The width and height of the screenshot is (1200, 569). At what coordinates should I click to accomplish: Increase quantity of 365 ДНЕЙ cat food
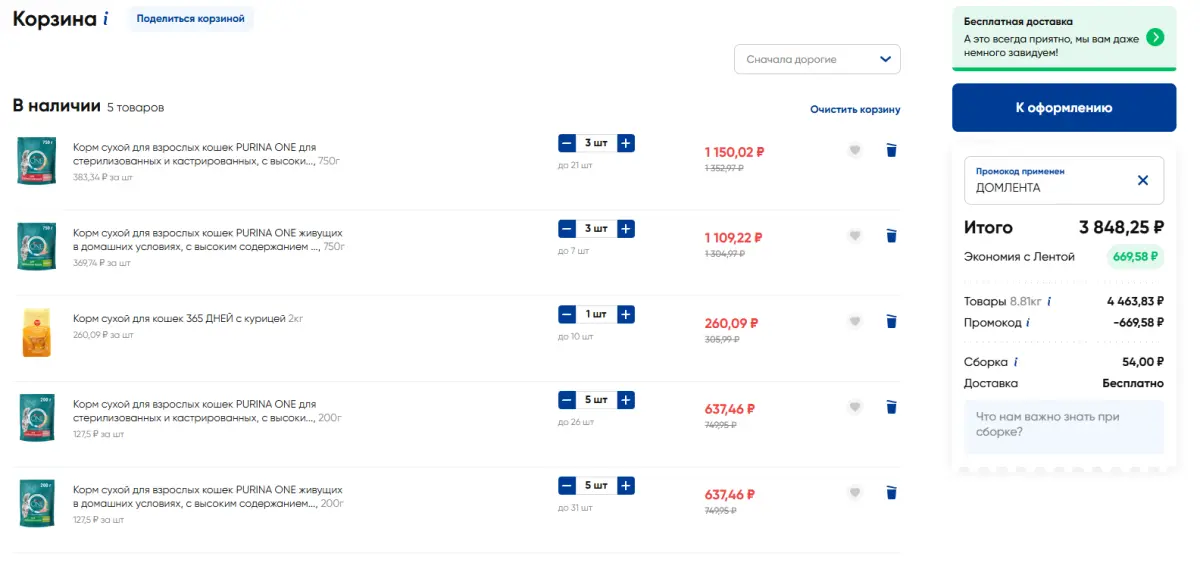(626, 314)
